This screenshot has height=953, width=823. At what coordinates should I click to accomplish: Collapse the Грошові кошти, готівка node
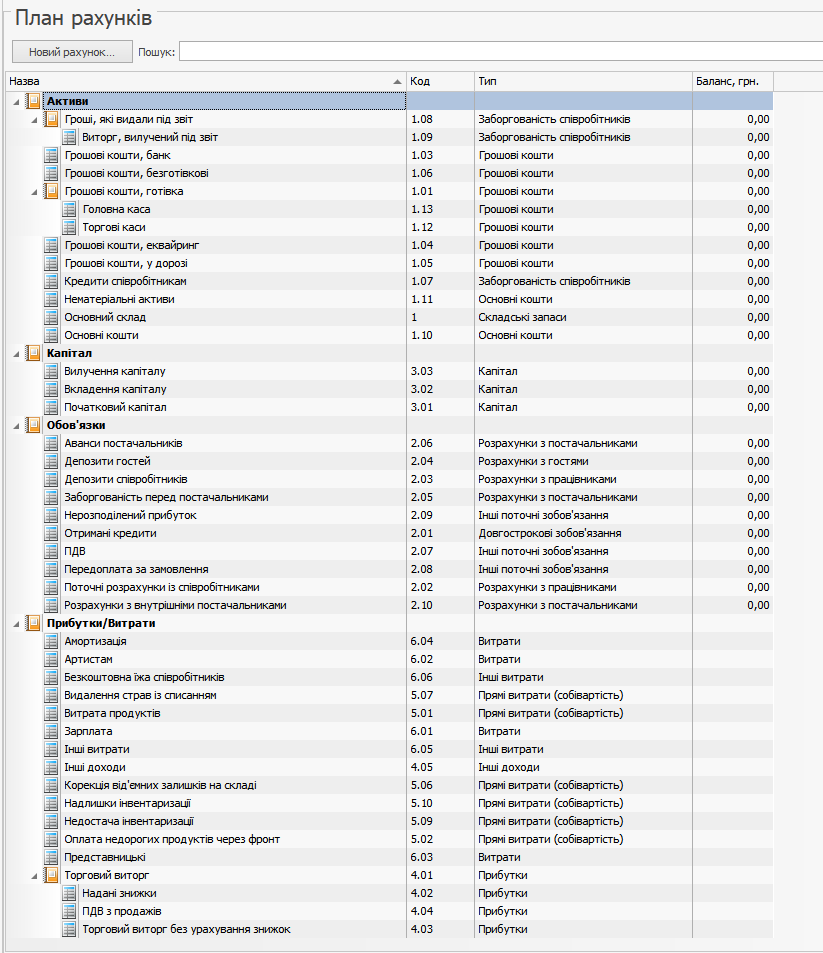coord(34,191)
